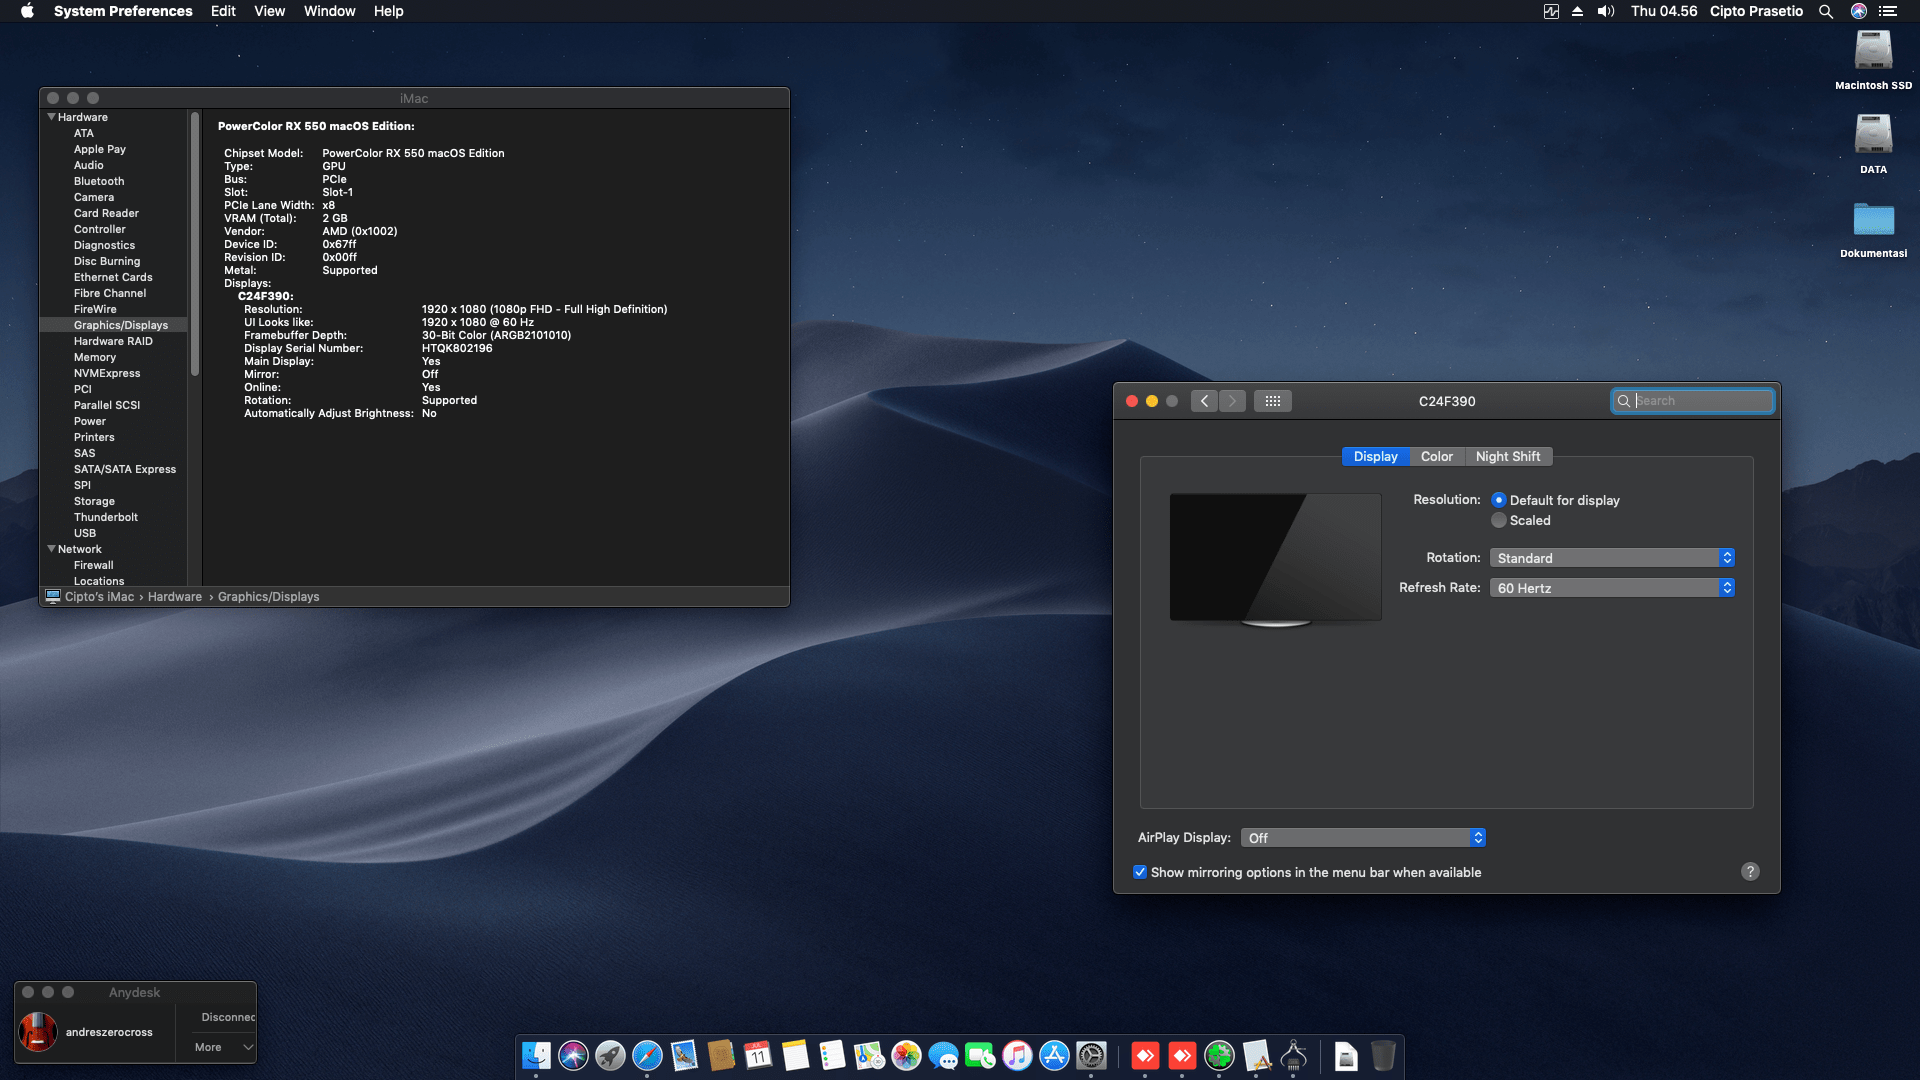Open the Window menu
This screenshot has height=1080, width=1920.
[x=329, y=11]
